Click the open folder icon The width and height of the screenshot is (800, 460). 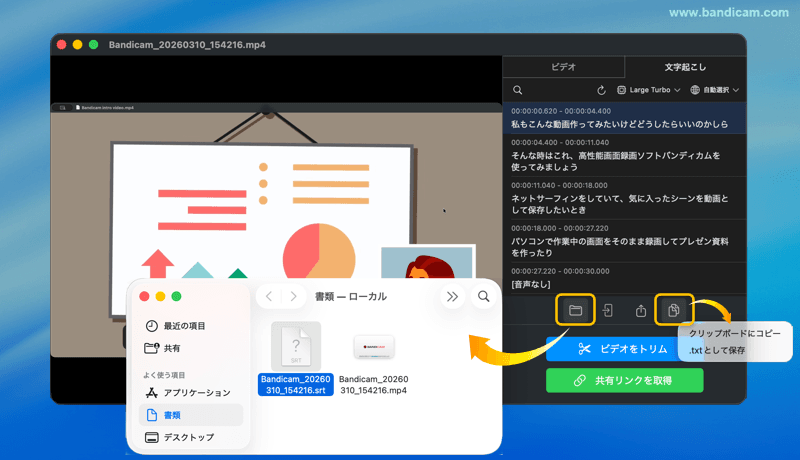coord(575,310)
